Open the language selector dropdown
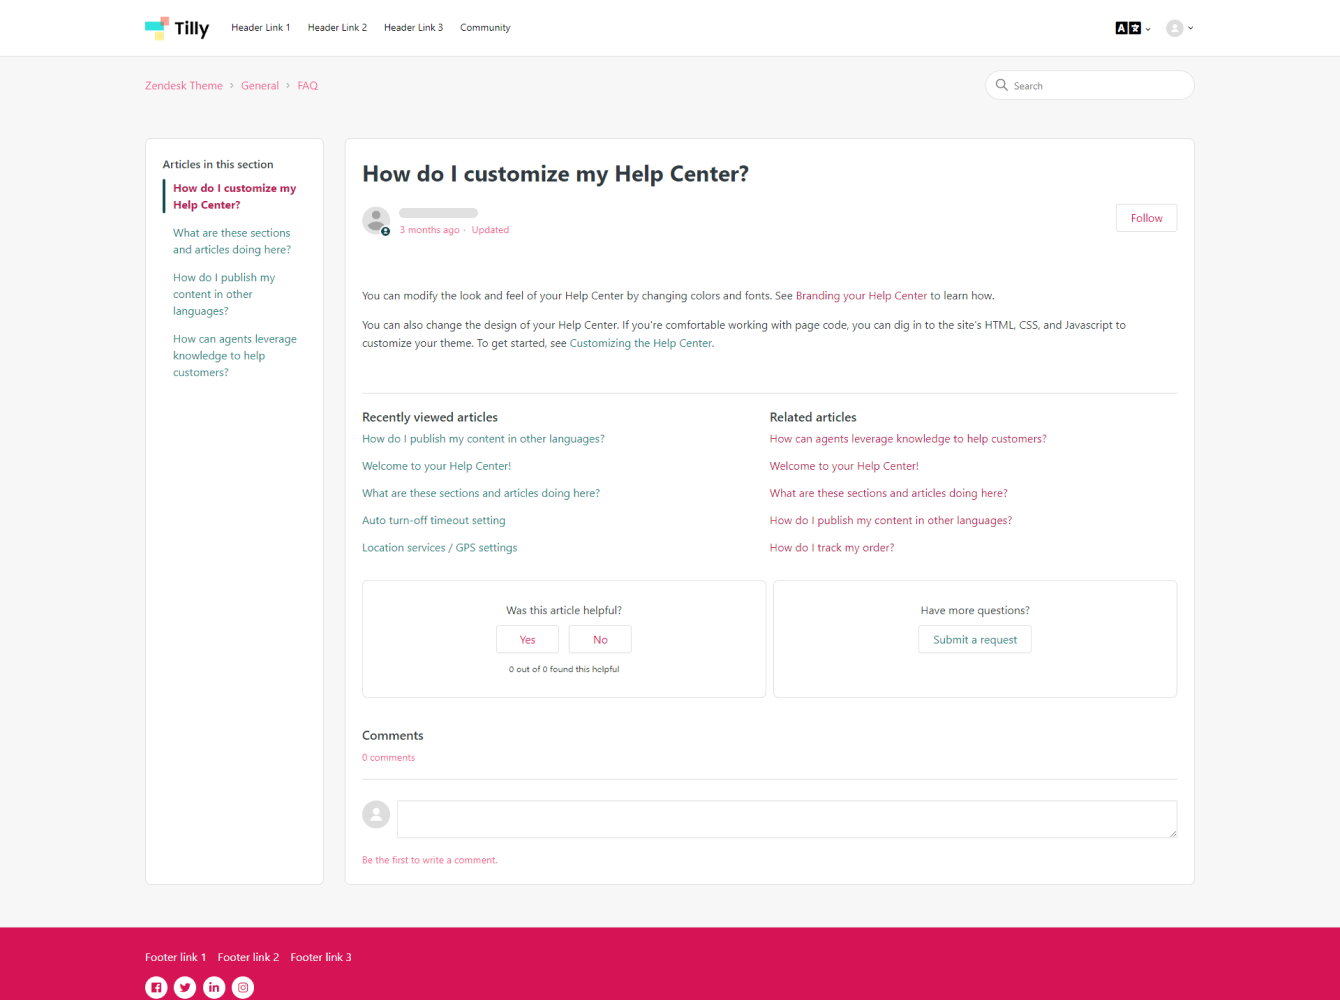This screenshot has height=1000, width=1340. click(x=1132, y=28)
